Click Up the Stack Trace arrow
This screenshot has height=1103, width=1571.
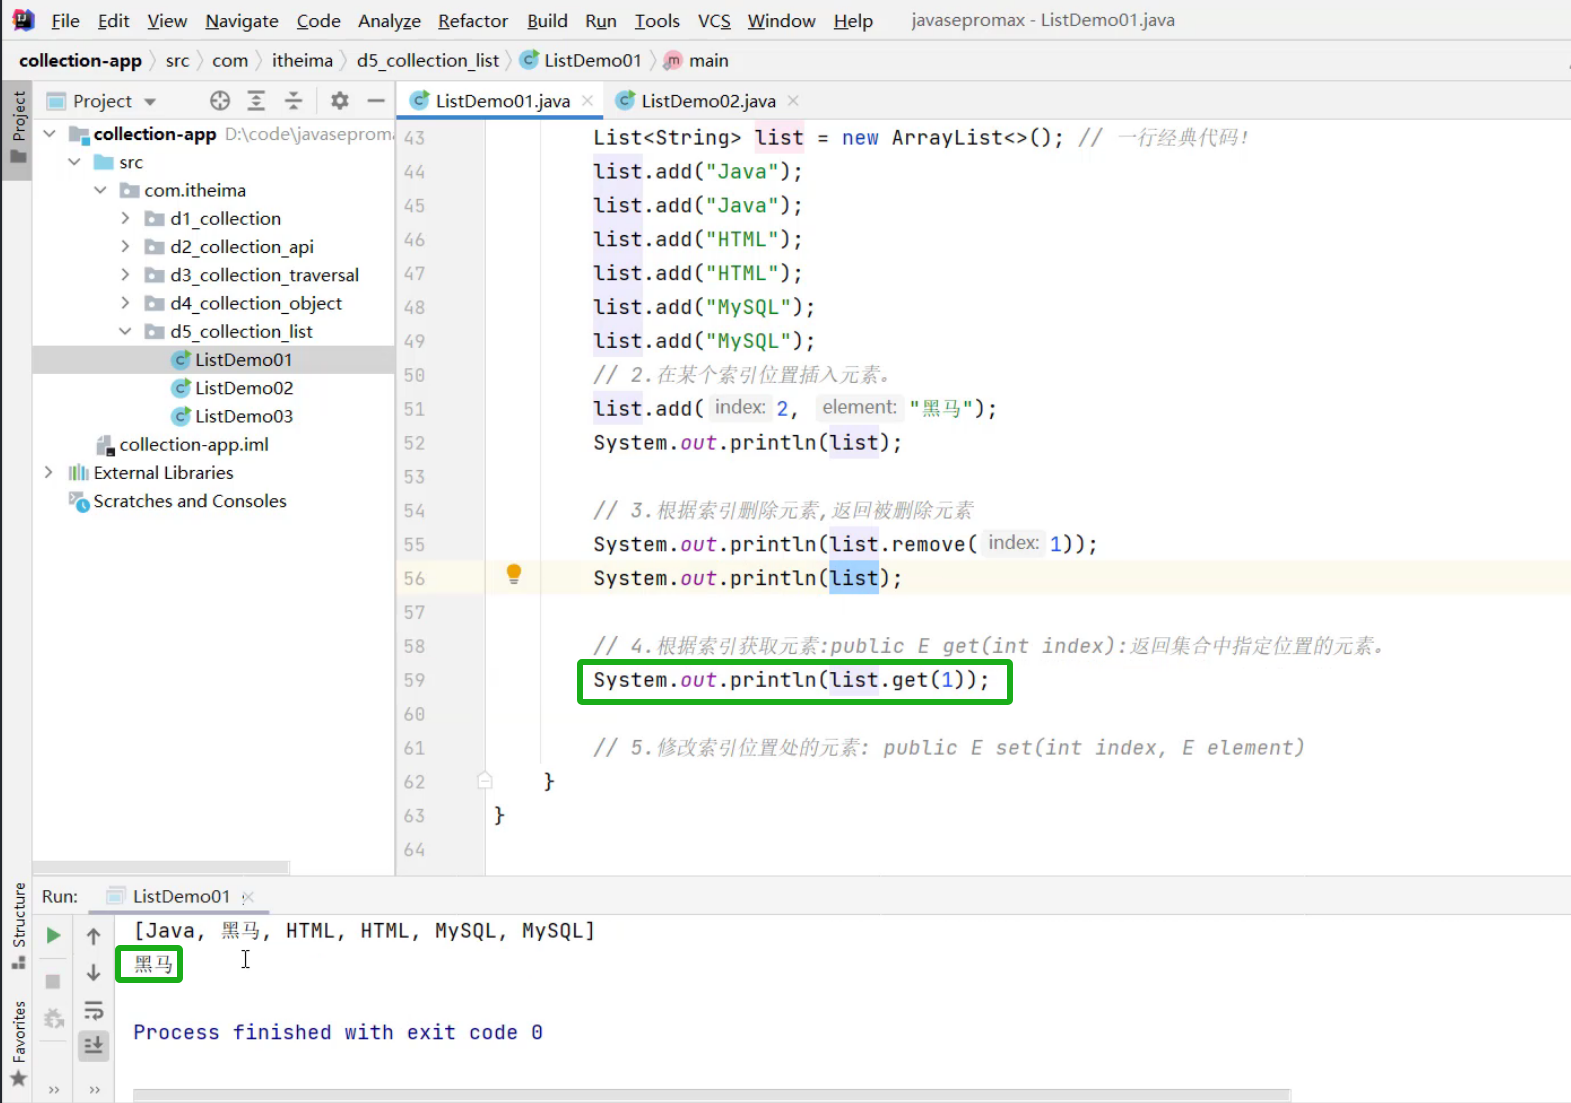click(x=93, y=936)
